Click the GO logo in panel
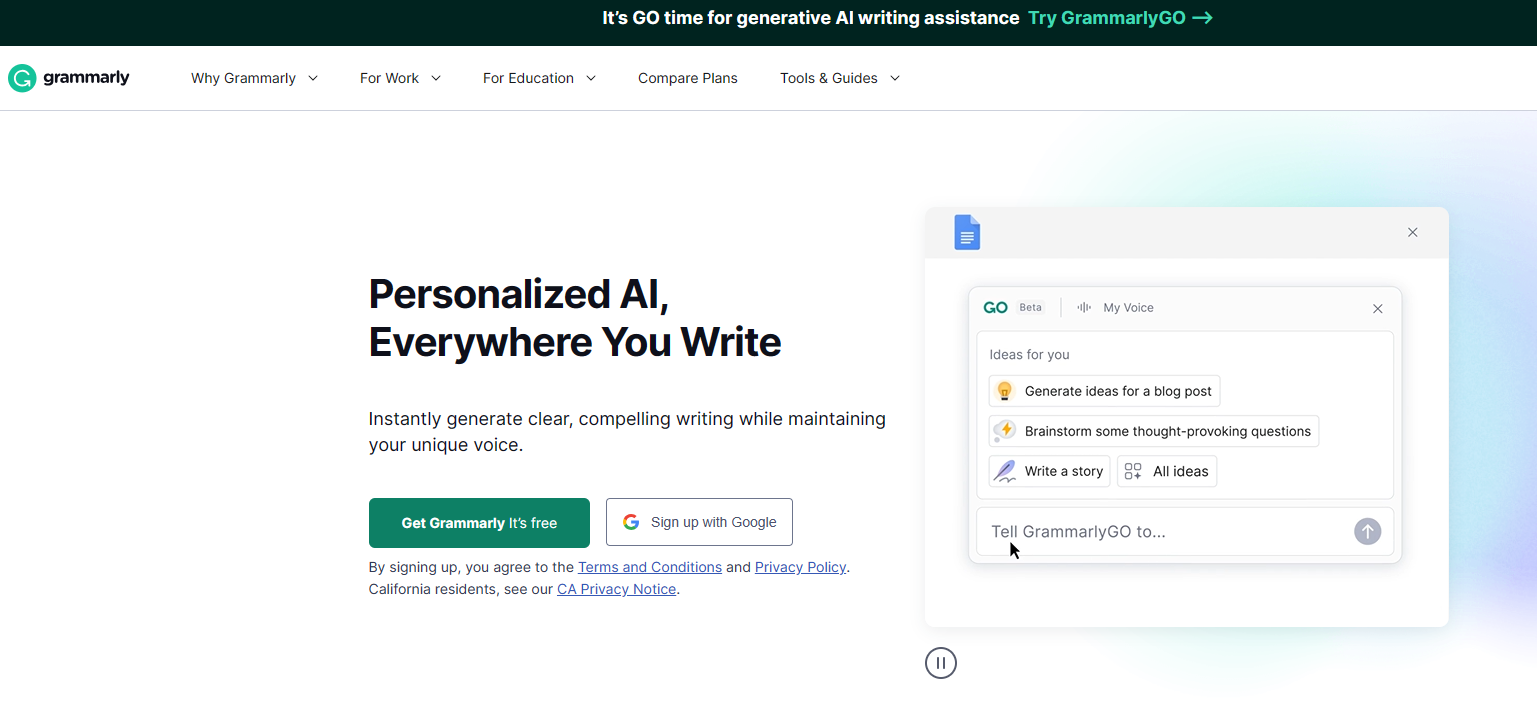This screenshot has height=706, width=1537. pyautogui.click(x=995, y=308)
